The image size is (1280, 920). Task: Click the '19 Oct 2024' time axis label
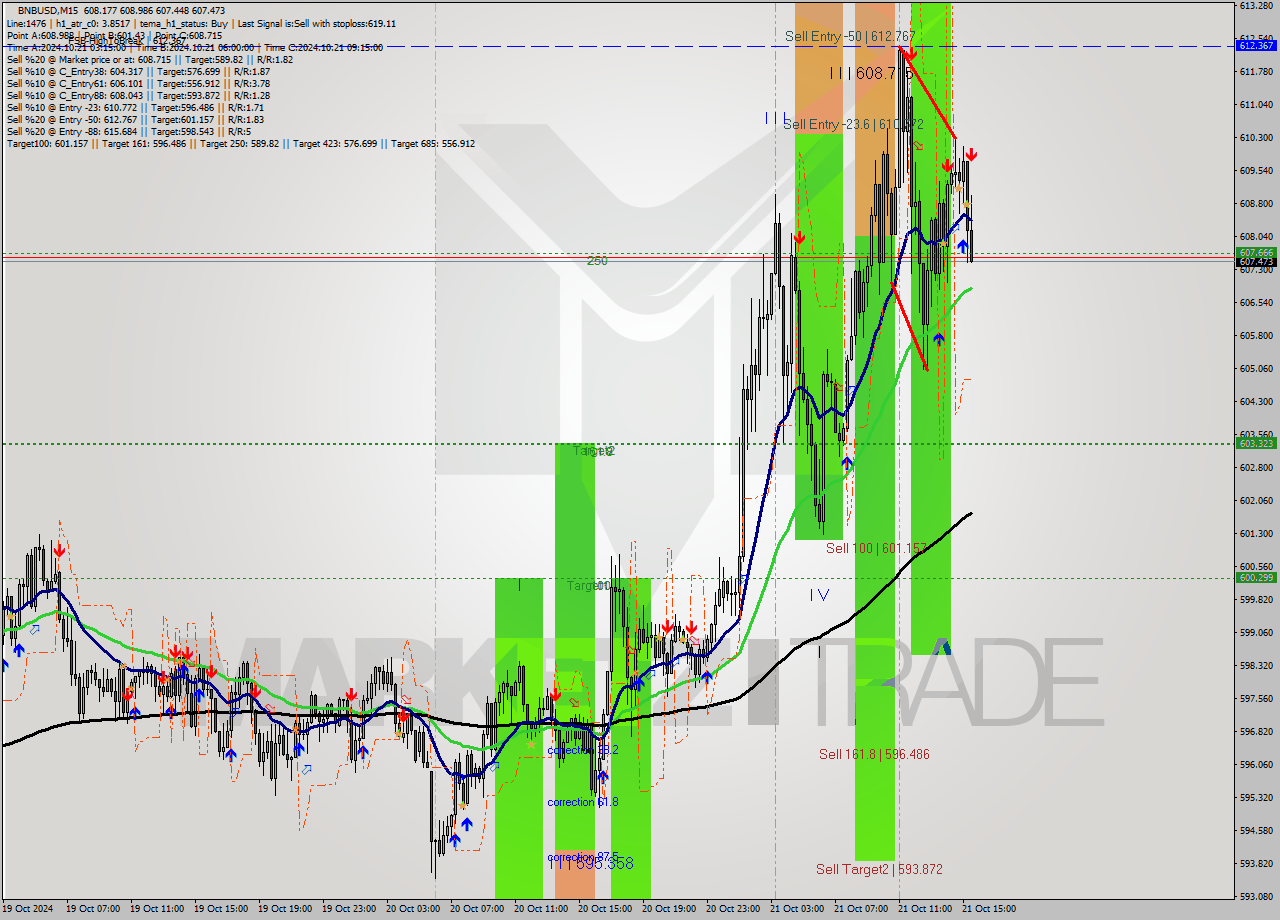(28, 909)
